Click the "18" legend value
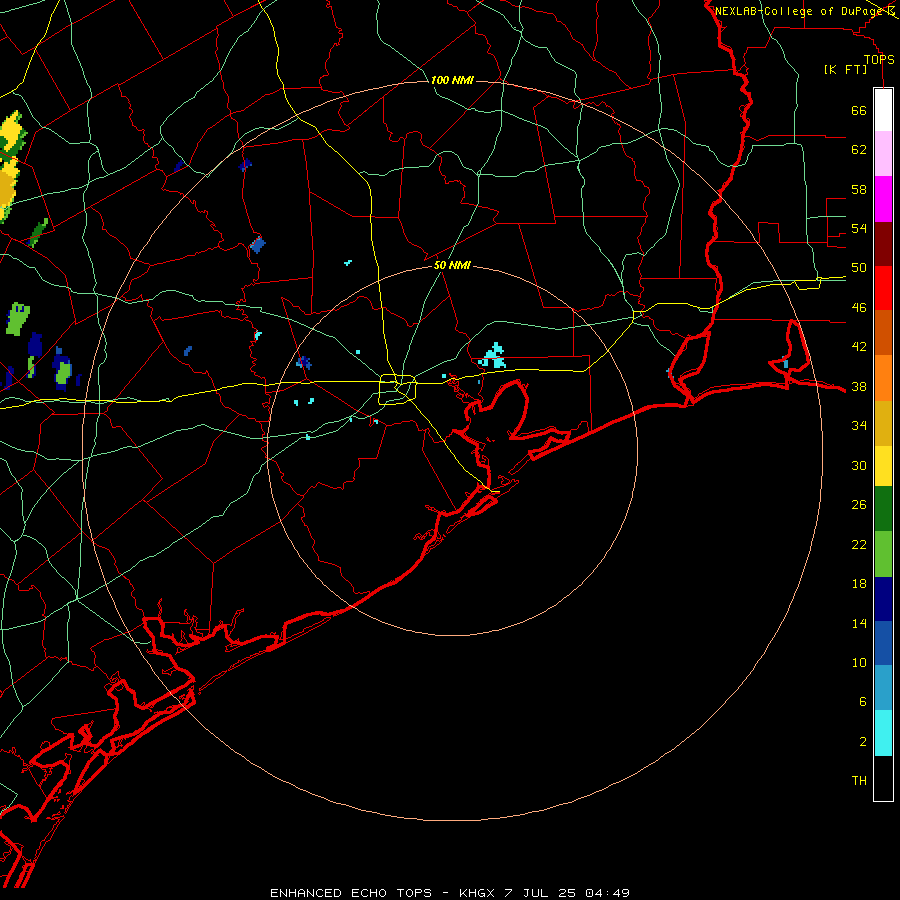This screenshot has width=900, height=900. [859, 584]
